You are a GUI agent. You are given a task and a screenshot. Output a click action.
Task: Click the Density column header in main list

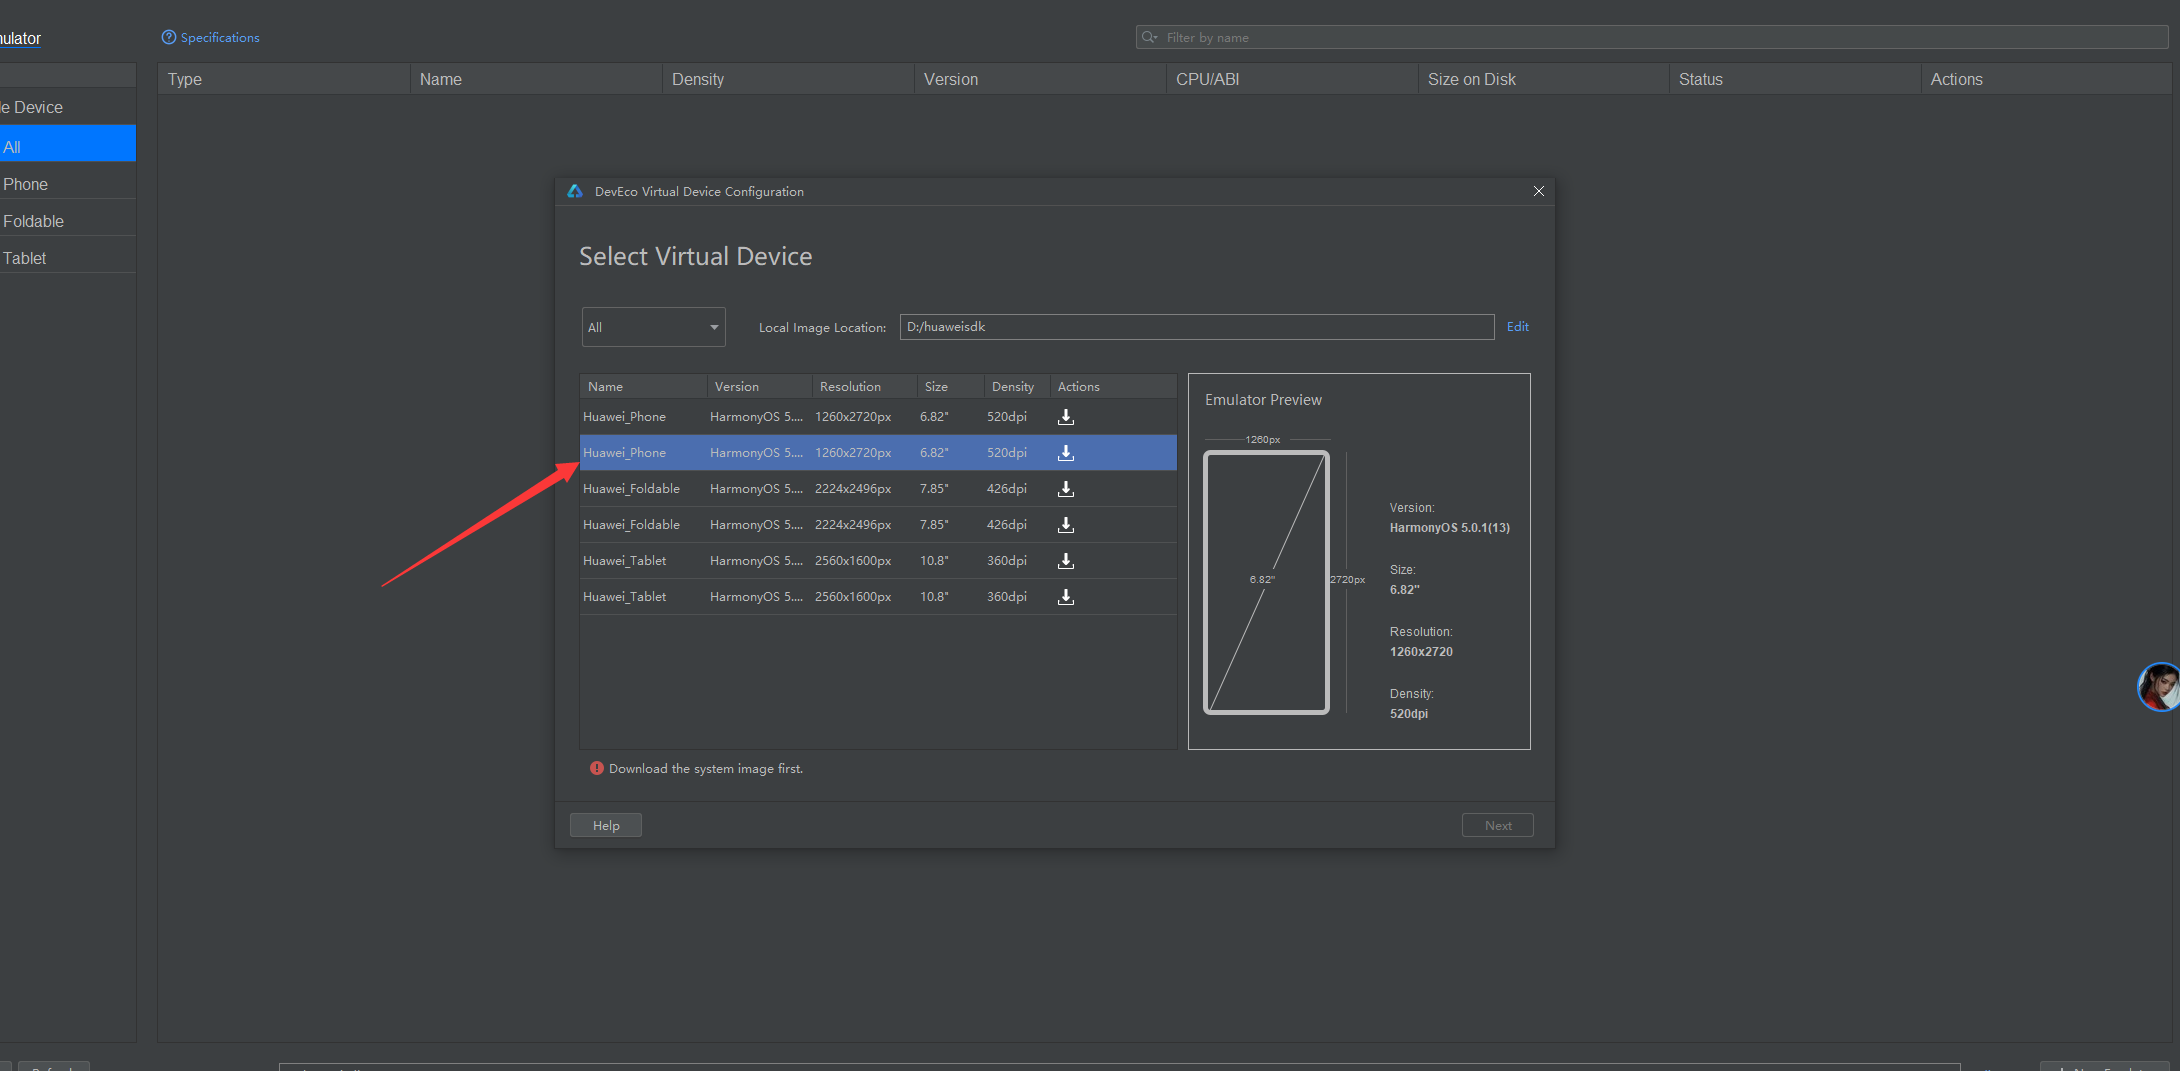coord(788,79)
